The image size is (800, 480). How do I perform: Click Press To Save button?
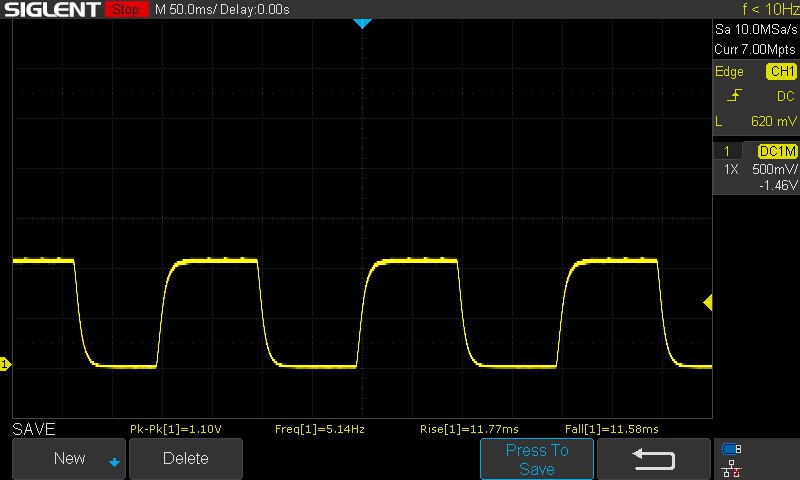click(537, 459)
